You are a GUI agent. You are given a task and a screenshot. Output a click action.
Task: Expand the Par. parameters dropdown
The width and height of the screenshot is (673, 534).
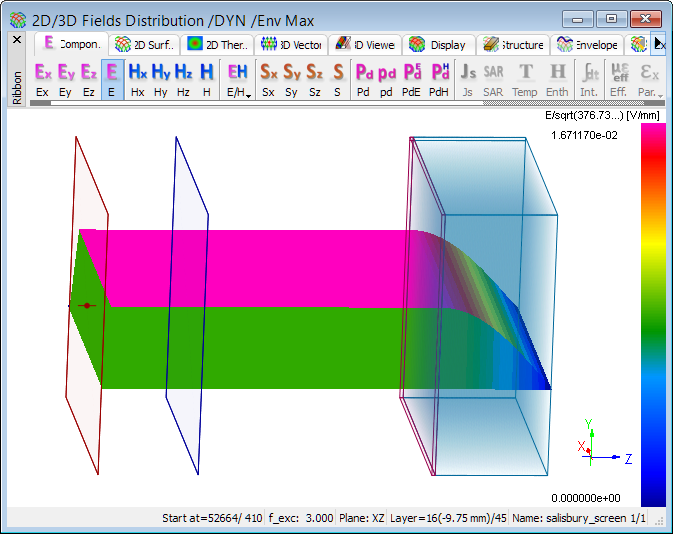click(x=650, y=79)
